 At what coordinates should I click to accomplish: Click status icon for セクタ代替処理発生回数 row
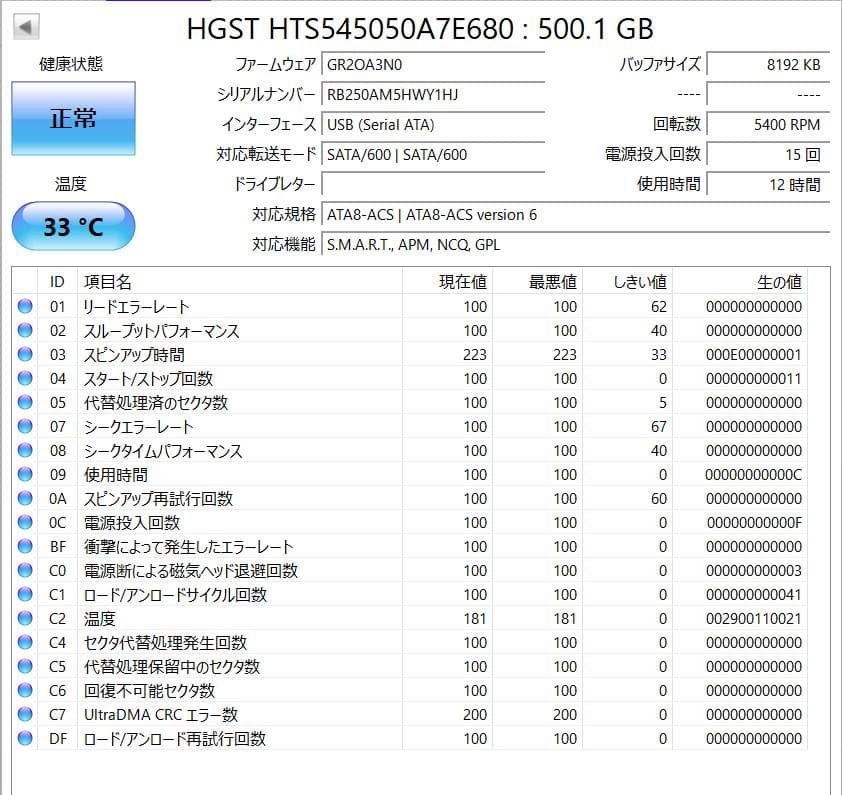click(x=25, y=642)
